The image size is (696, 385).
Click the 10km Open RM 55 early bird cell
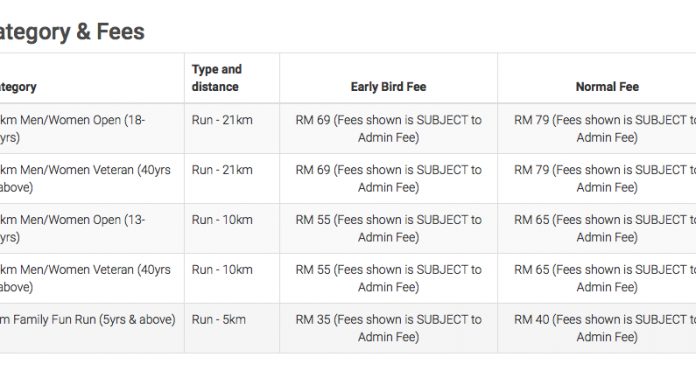(x=388, y=229)
